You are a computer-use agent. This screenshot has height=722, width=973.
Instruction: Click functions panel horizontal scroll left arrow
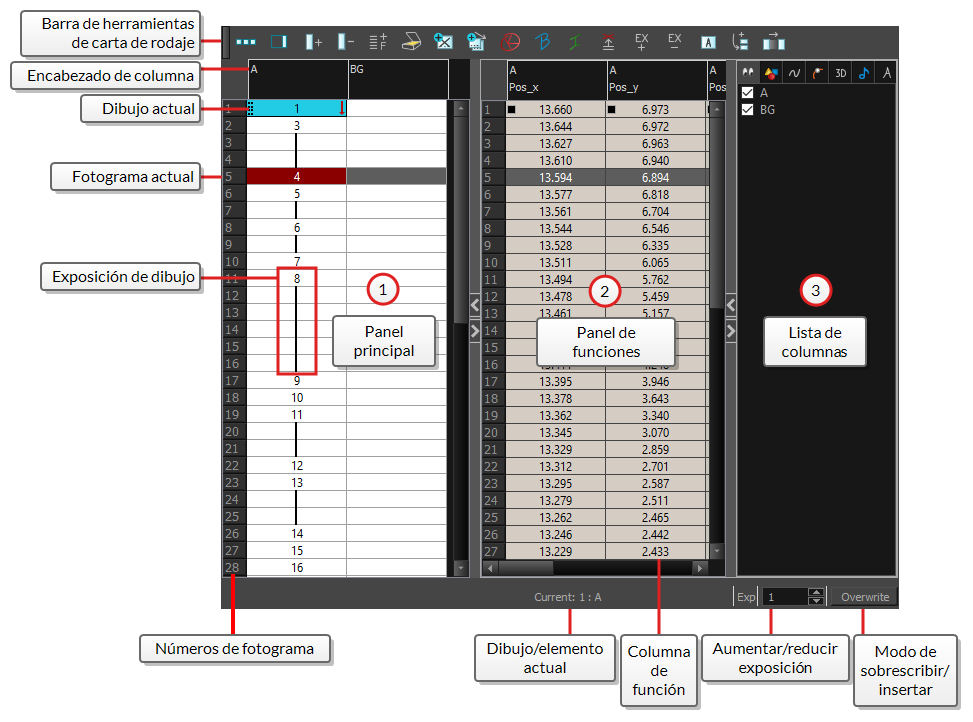(x=490, y=568)
